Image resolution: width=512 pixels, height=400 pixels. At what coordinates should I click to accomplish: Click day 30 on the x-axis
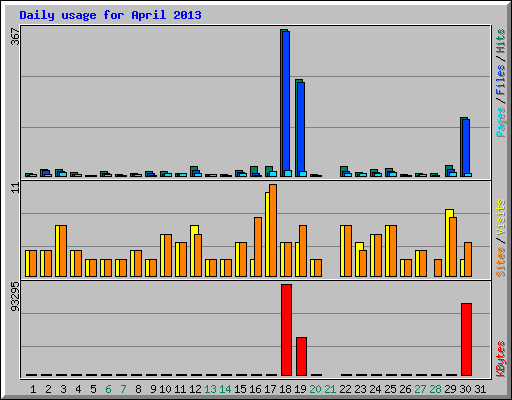pyautogui.click(x=465, y=389)
